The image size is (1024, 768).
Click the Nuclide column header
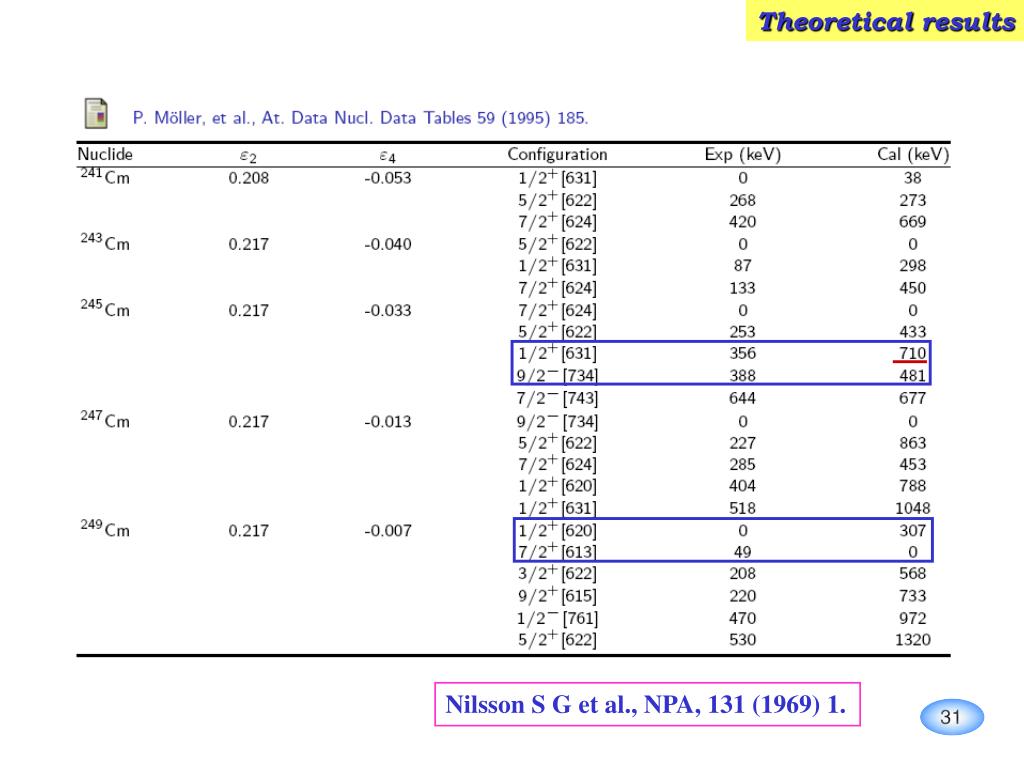[105, 154]
